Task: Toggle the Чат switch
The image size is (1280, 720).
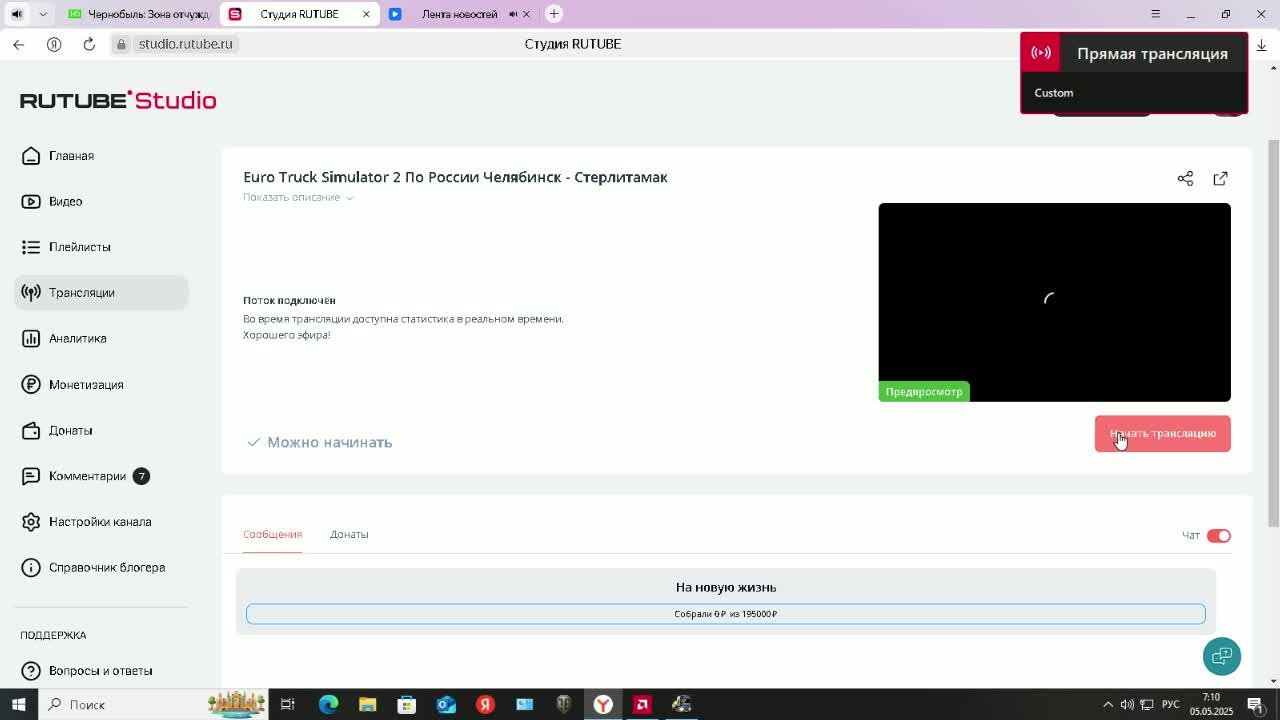Action: point(1218,536)
